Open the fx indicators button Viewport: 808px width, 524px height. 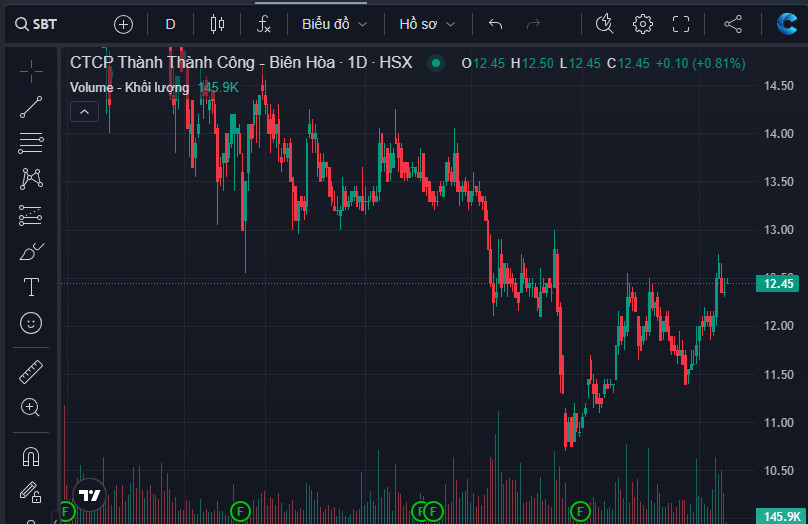click(264, 24)
